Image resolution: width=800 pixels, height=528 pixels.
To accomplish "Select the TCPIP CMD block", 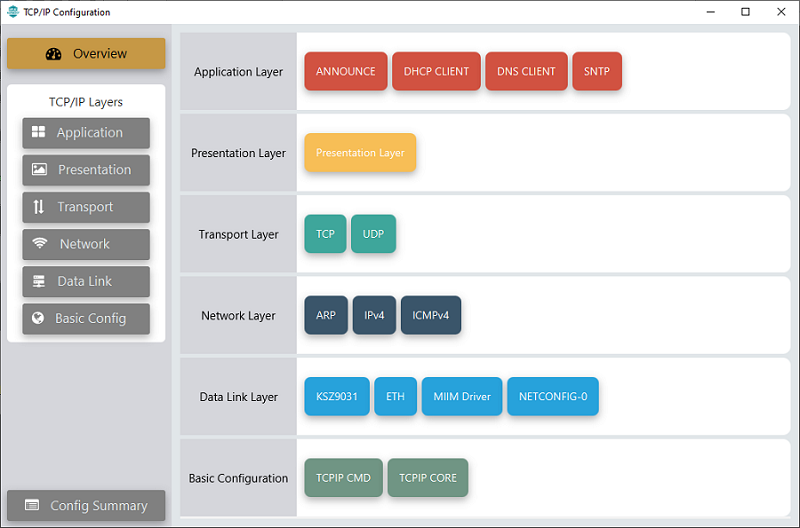I will coord(343,477).
